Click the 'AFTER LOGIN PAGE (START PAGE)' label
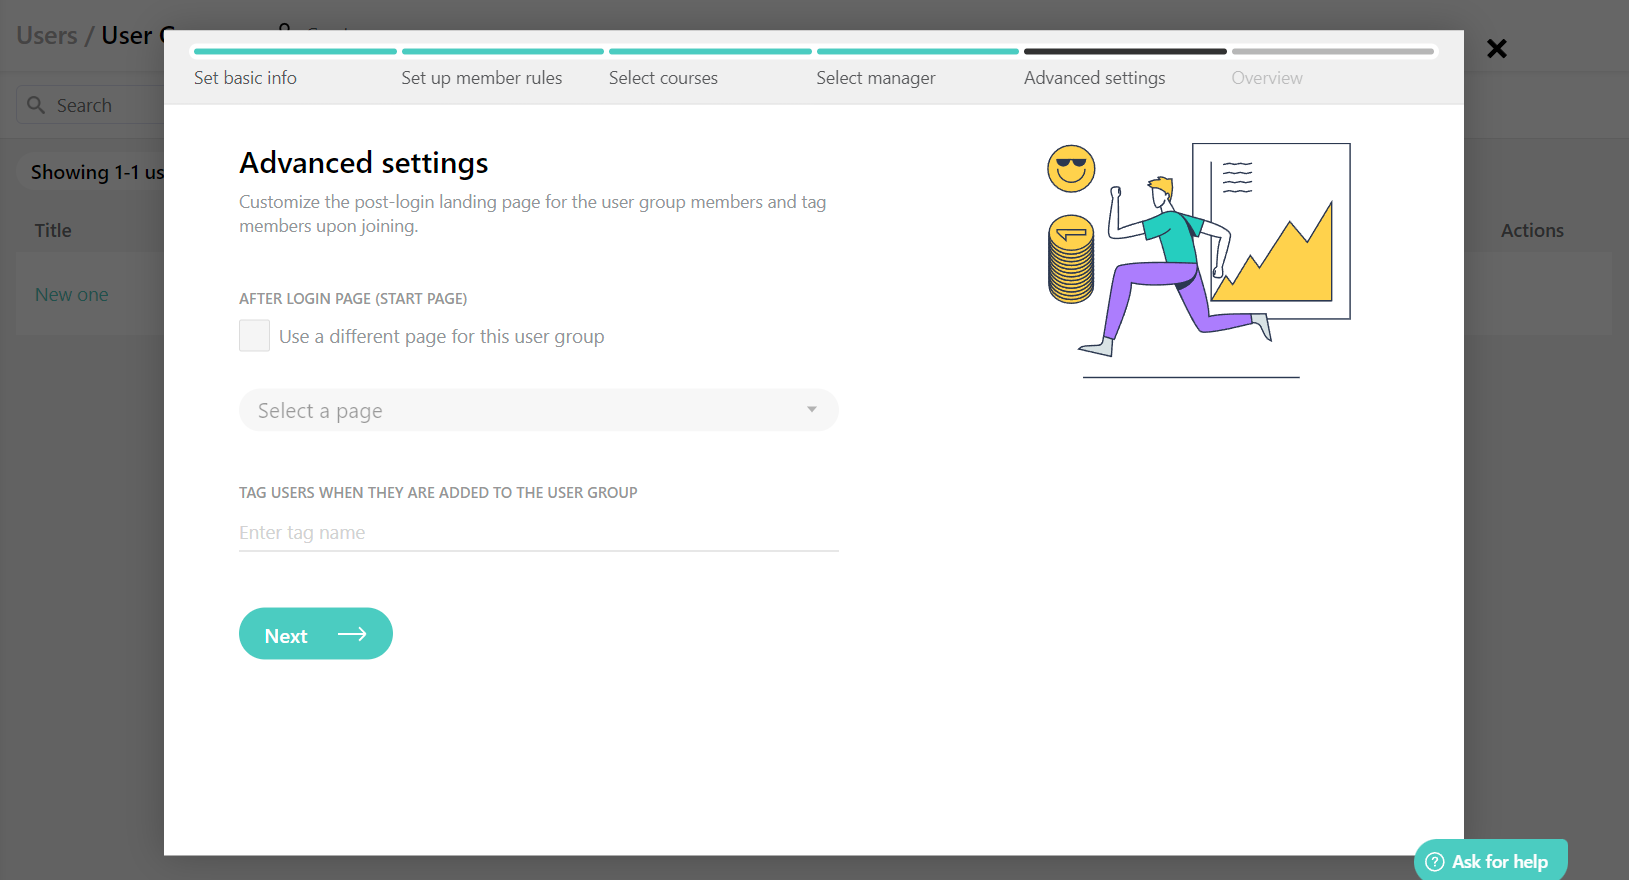The width and height of the screenshot is (1629, 880). [353, 299]
